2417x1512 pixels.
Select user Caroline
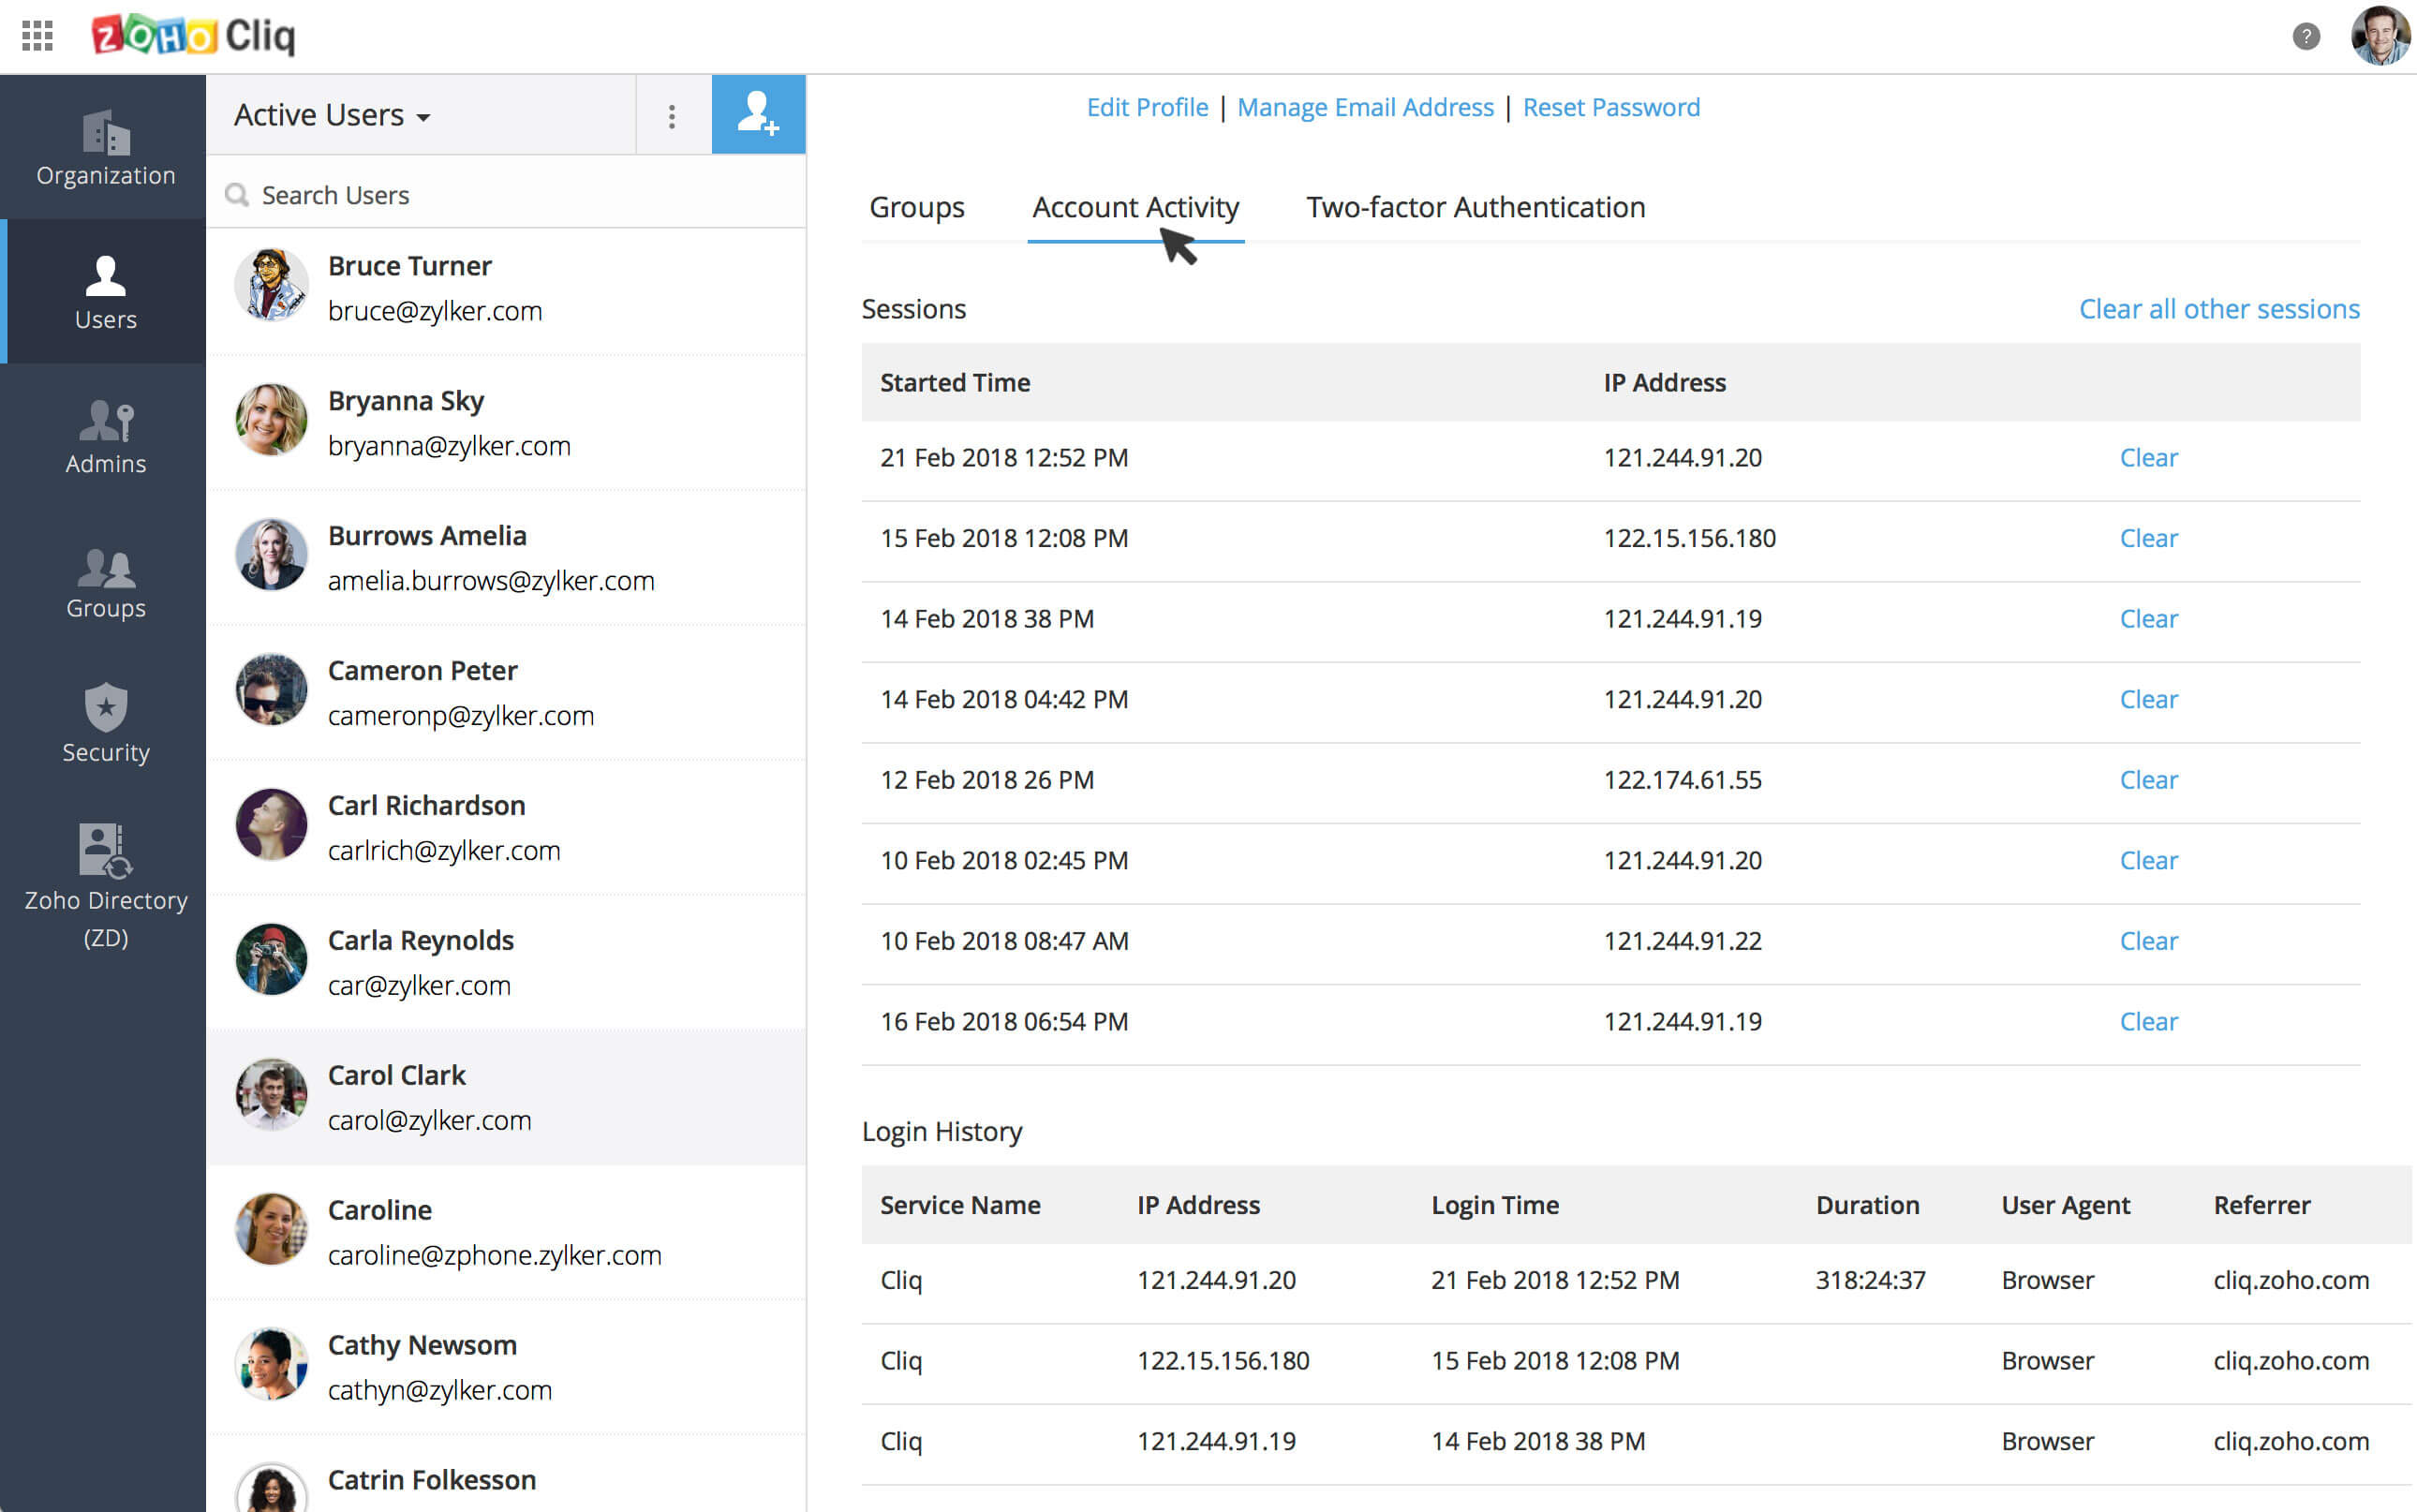pos(506,1232)
